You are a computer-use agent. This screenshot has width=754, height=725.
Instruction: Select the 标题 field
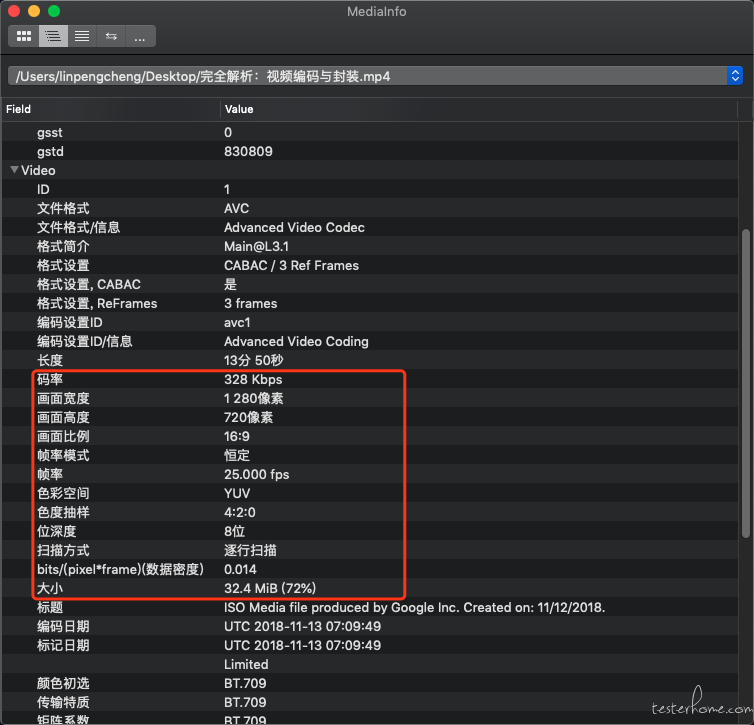pos(50,607)
